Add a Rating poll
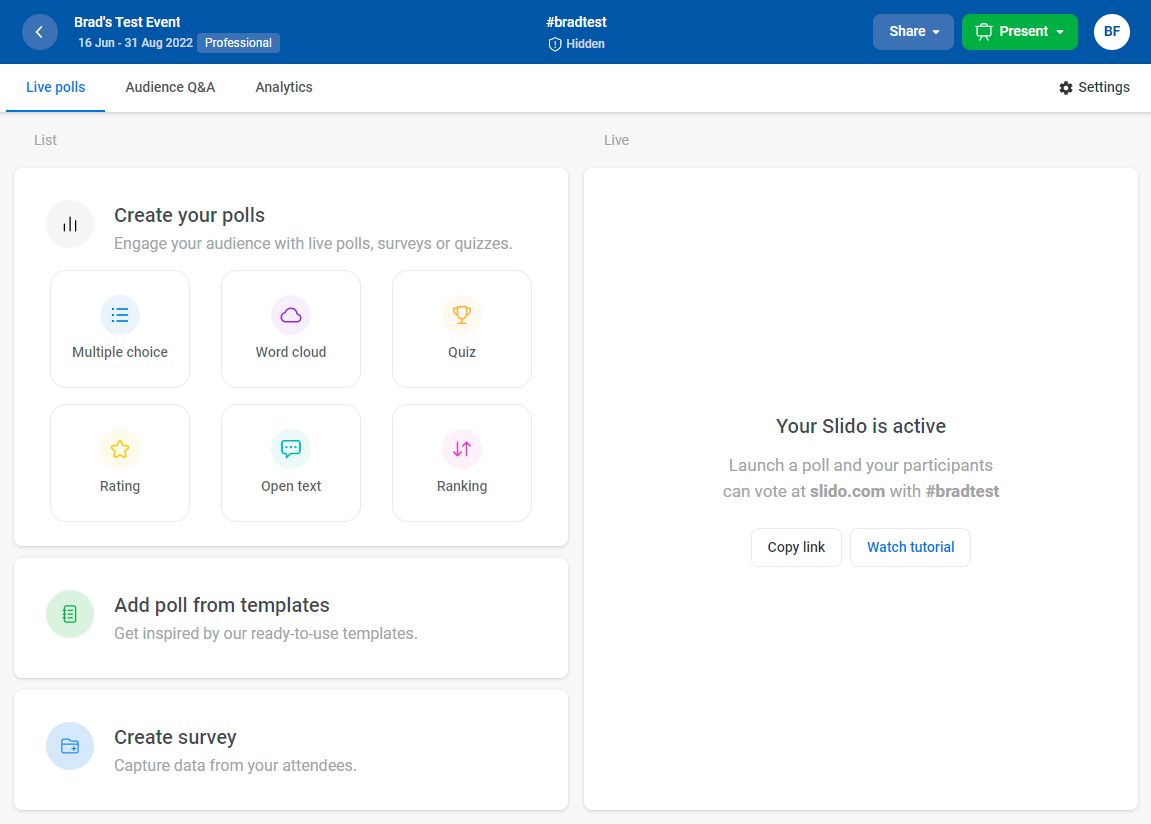The image size is (1151, 824). pos(119,462)
